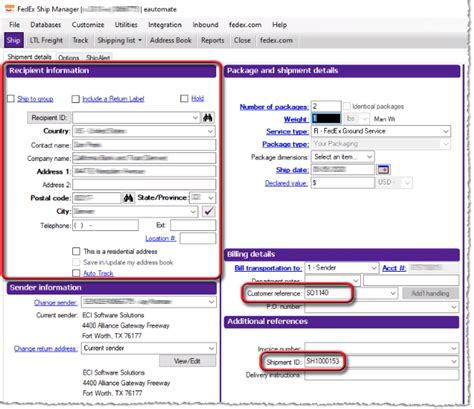Open the Ship date calendar icon

click(x=383, y=170)
